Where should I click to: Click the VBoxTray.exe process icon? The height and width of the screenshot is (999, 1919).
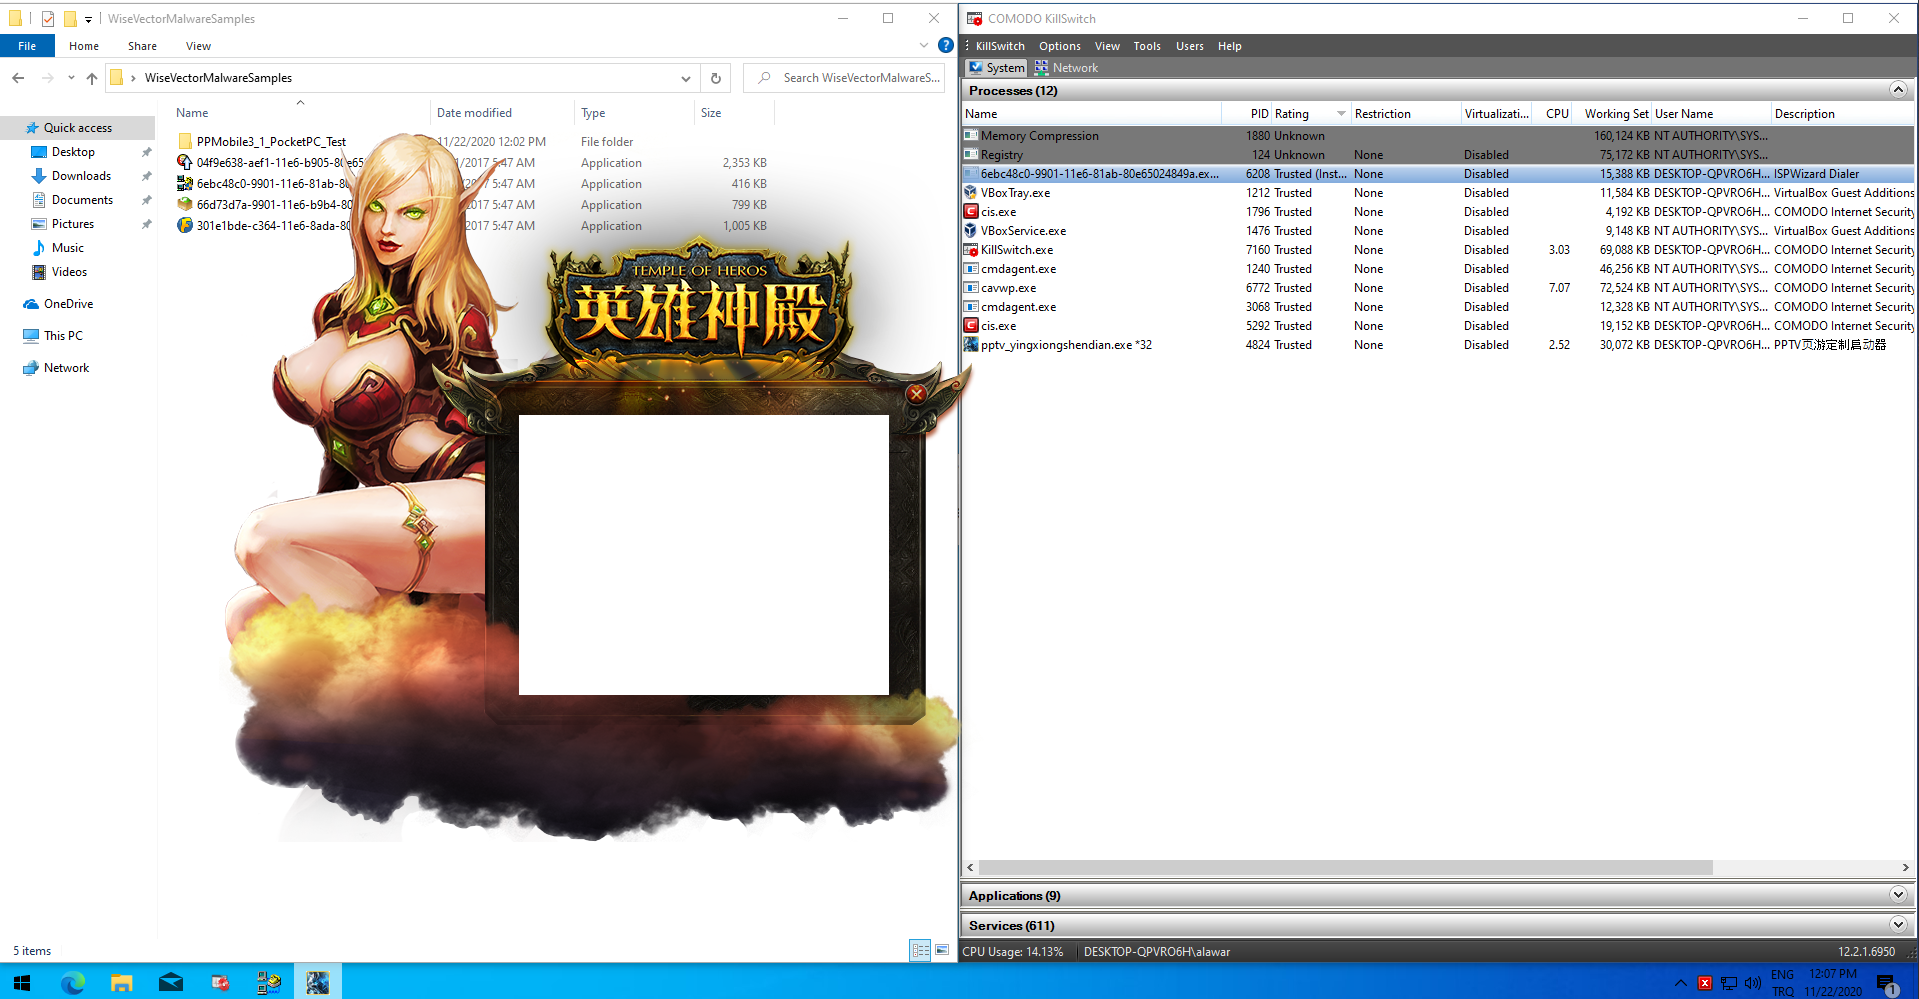[x=970, y=193]
